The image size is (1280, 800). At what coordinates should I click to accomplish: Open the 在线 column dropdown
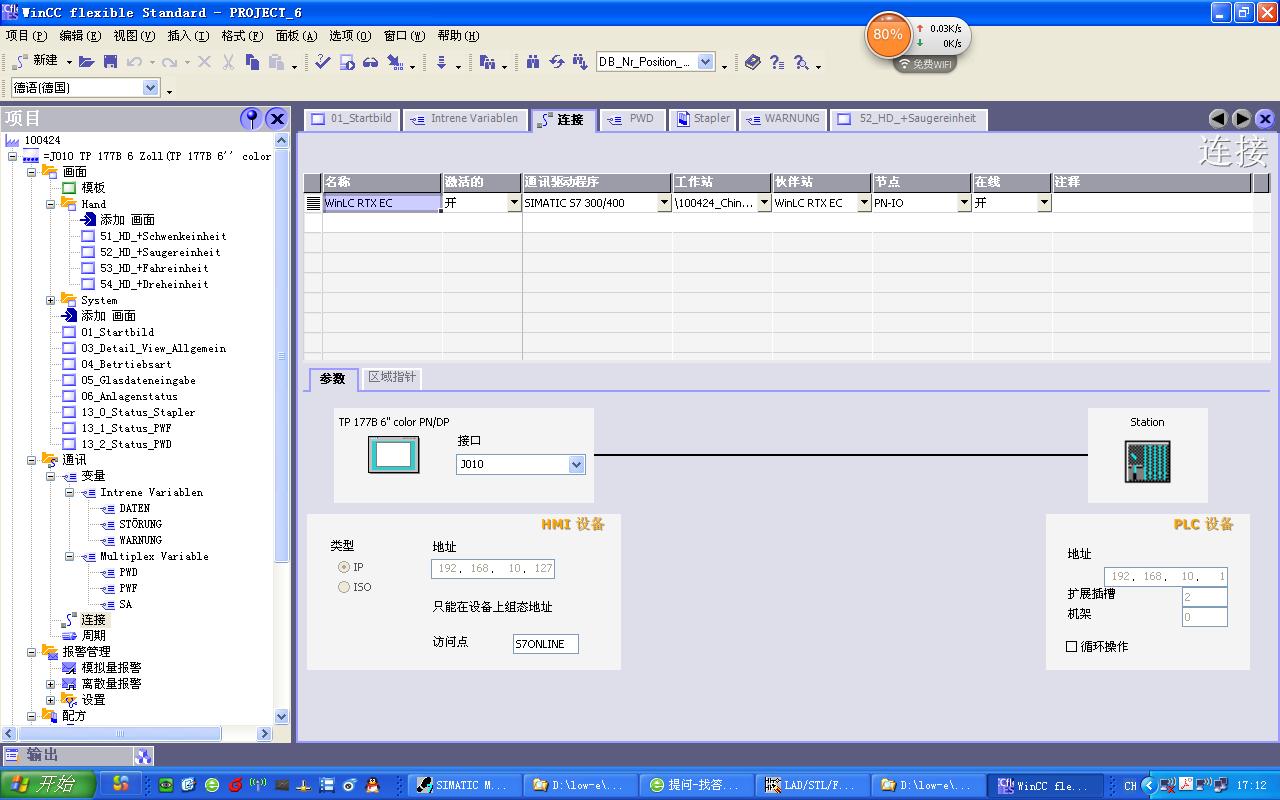coord(1044,203)
